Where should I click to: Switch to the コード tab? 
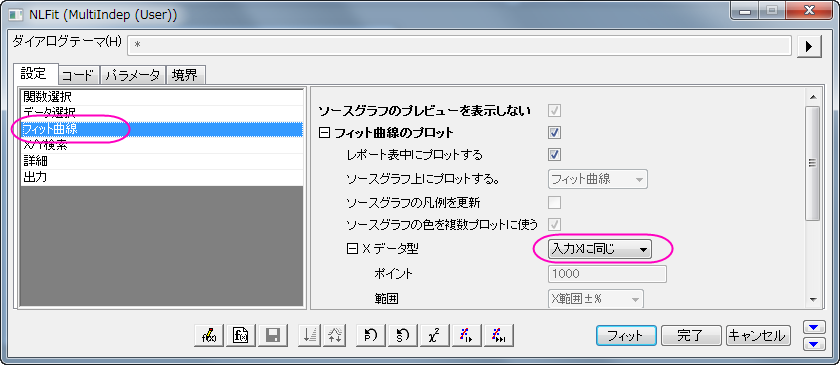pos(79,76)
